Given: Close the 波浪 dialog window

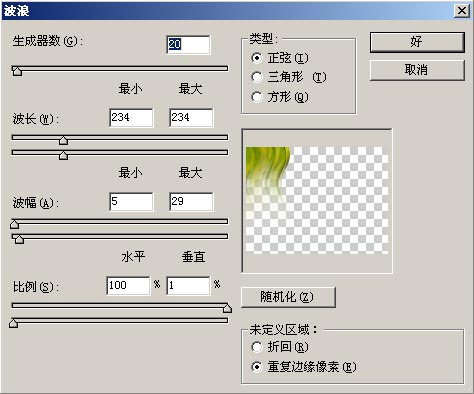Looking at the screenshot, I should click(x=462, y=11).
